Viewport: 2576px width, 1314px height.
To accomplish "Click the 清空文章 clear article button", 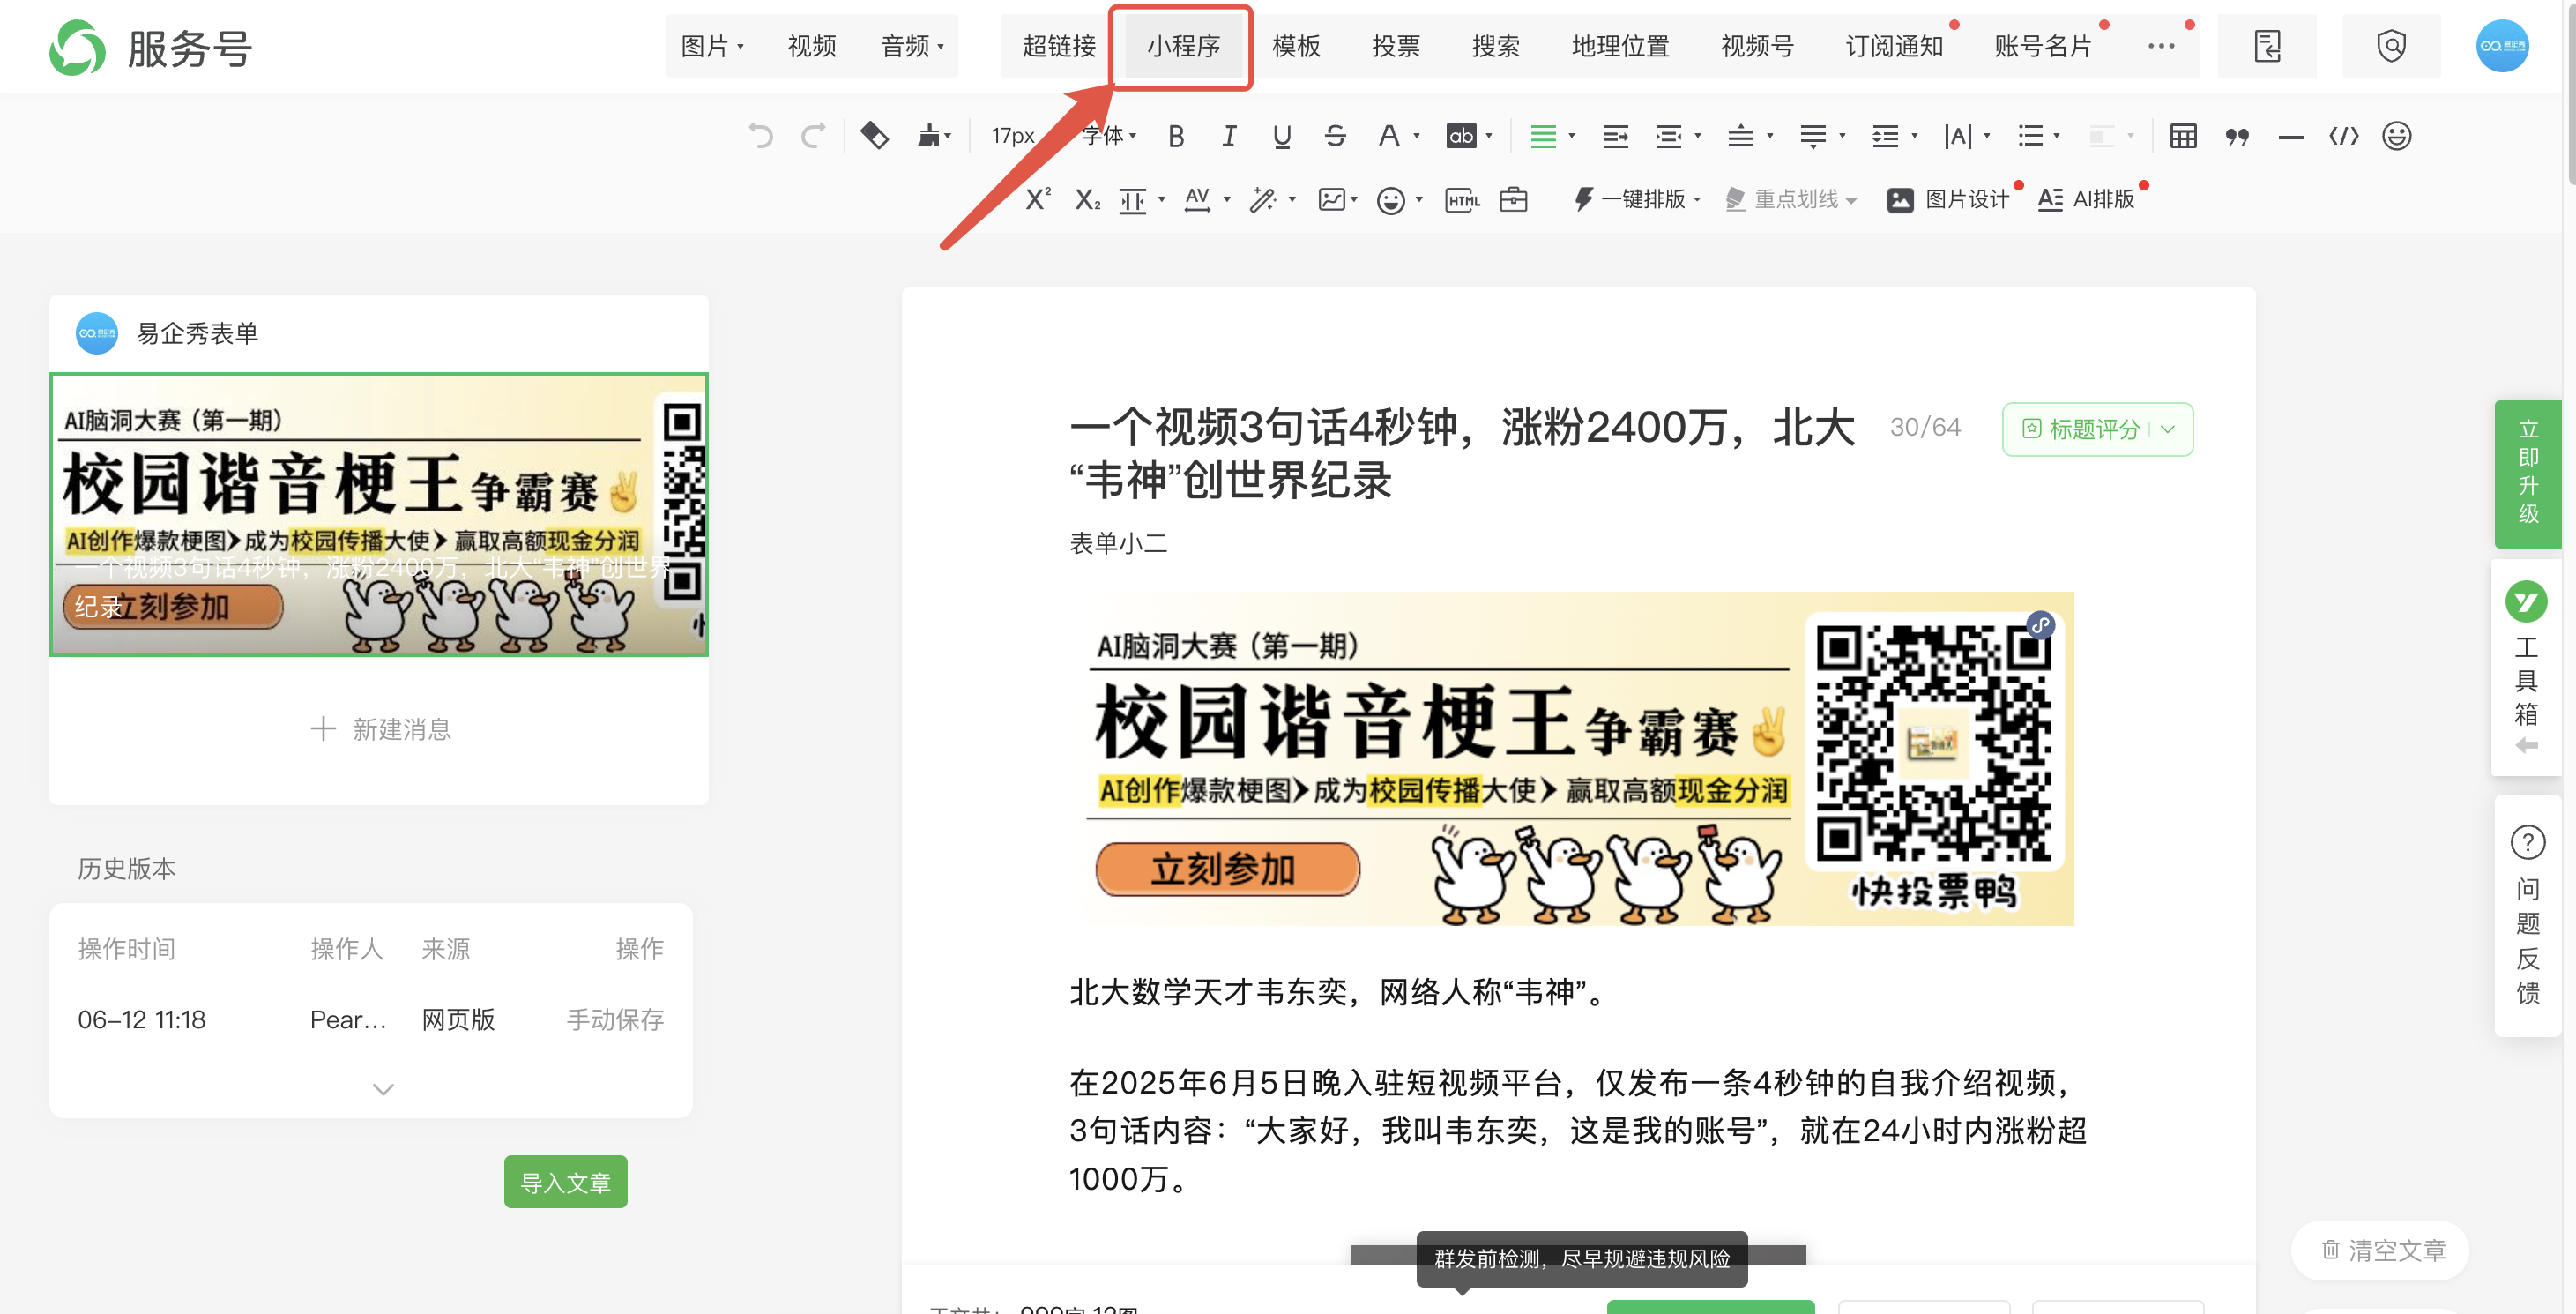I will click(2381, 1250).
